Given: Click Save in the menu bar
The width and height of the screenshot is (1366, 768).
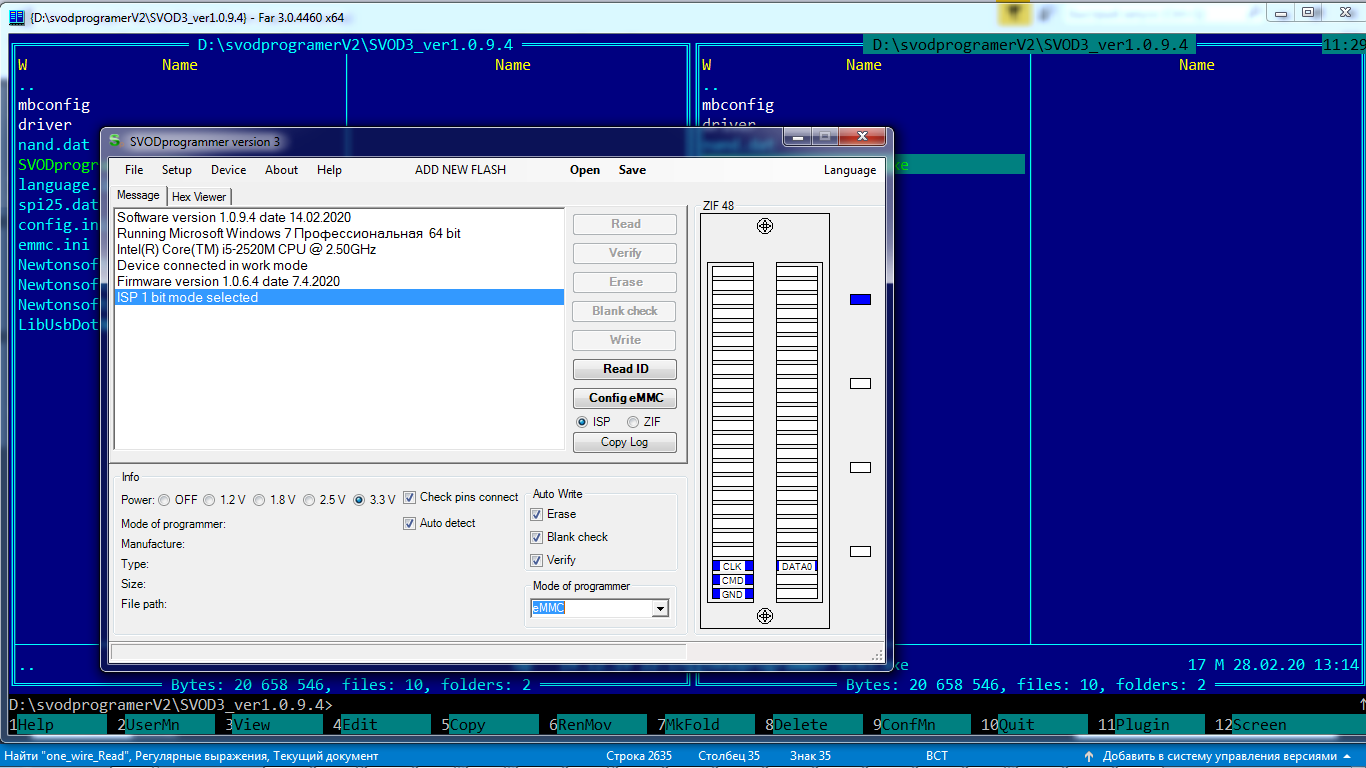Looking at the screenshot, I should point(632,170).
